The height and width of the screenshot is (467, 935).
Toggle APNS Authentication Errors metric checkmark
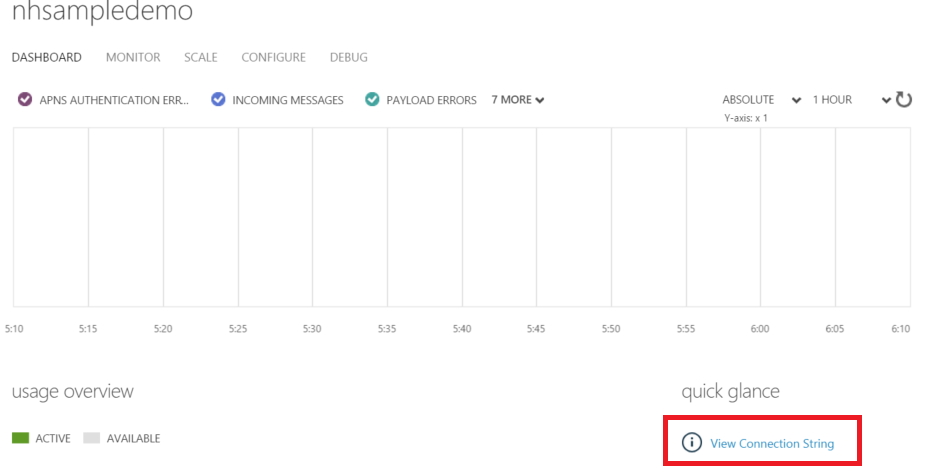point(26,100)
